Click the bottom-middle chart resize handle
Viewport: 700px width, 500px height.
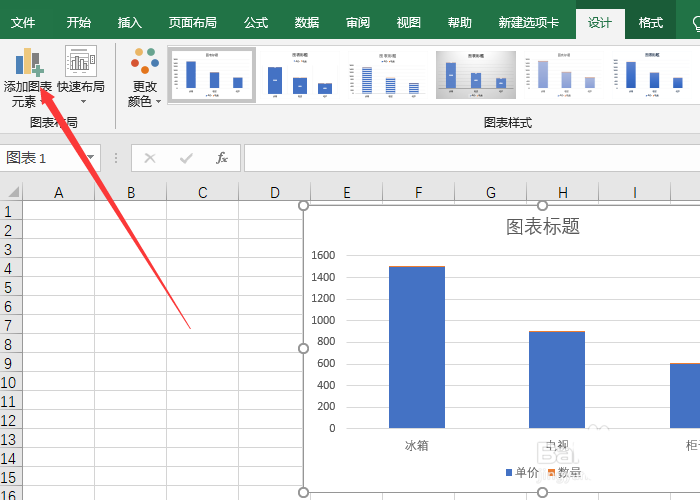542,492
